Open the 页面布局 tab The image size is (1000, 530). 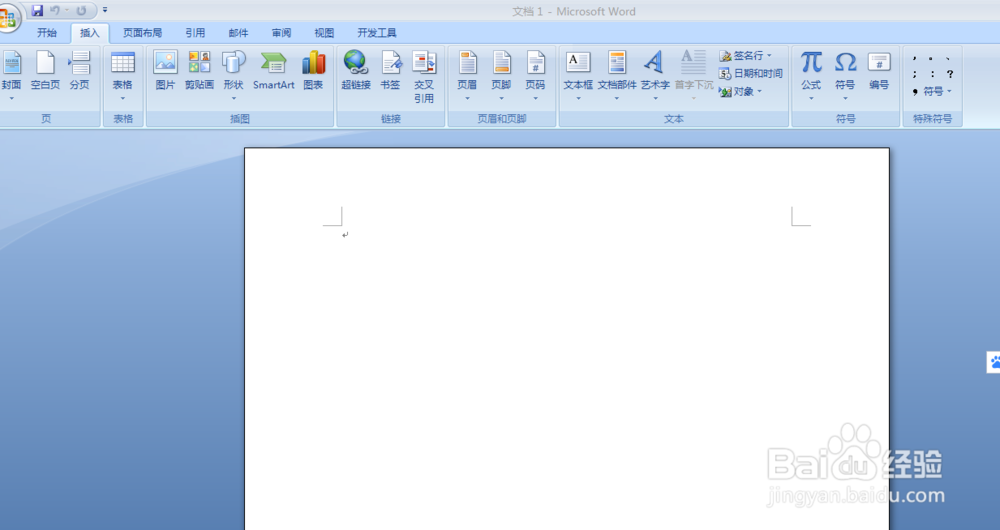142,33
